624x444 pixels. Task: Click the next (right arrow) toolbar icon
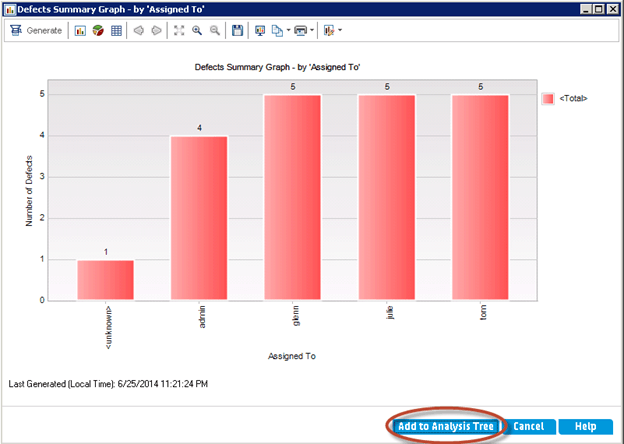pyautogui.click(x=156, y=31)
